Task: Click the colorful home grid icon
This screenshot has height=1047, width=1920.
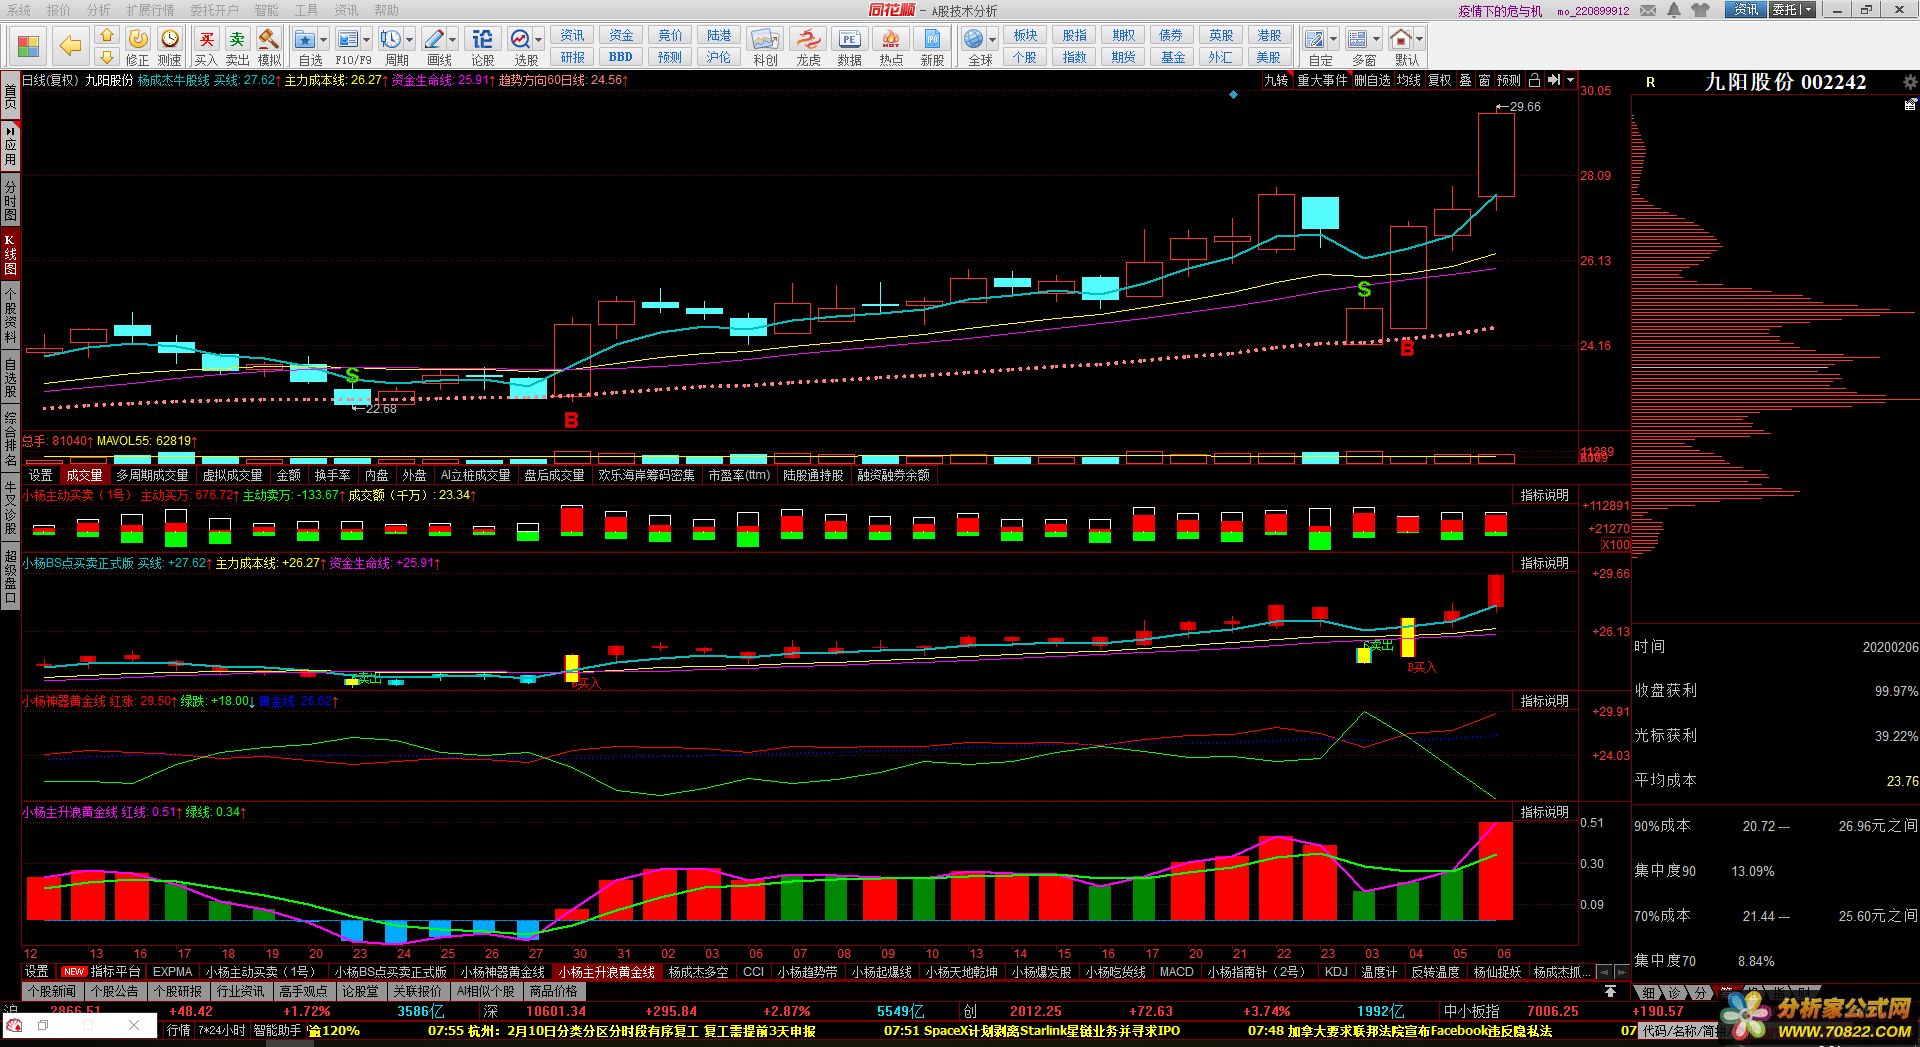Action: 28,46
